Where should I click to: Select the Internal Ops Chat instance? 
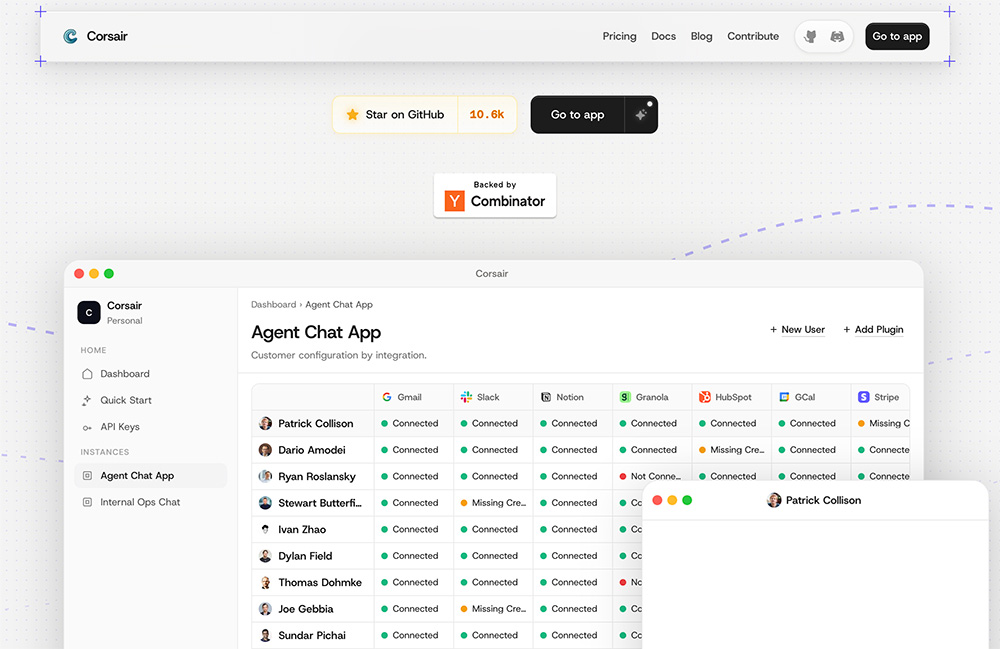click(151, 502)
